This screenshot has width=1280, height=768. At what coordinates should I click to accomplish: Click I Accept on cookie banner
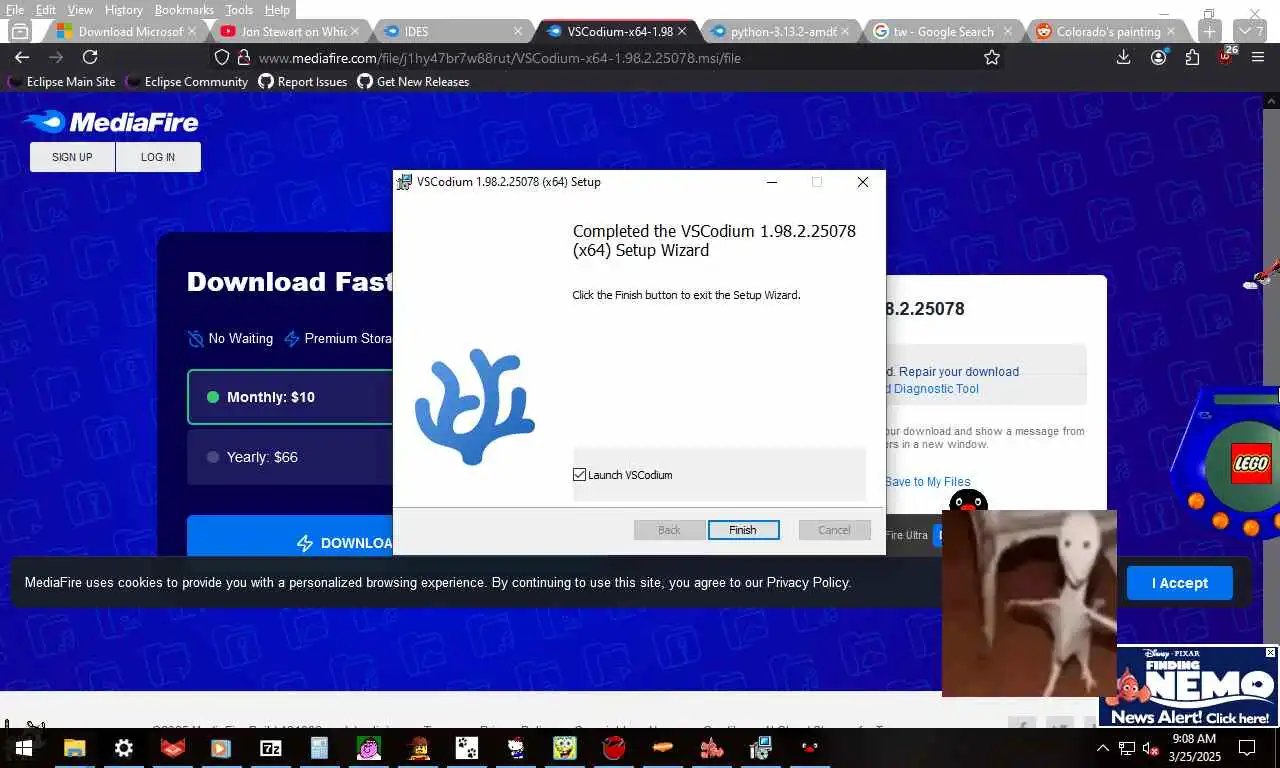coord(1179,583)
